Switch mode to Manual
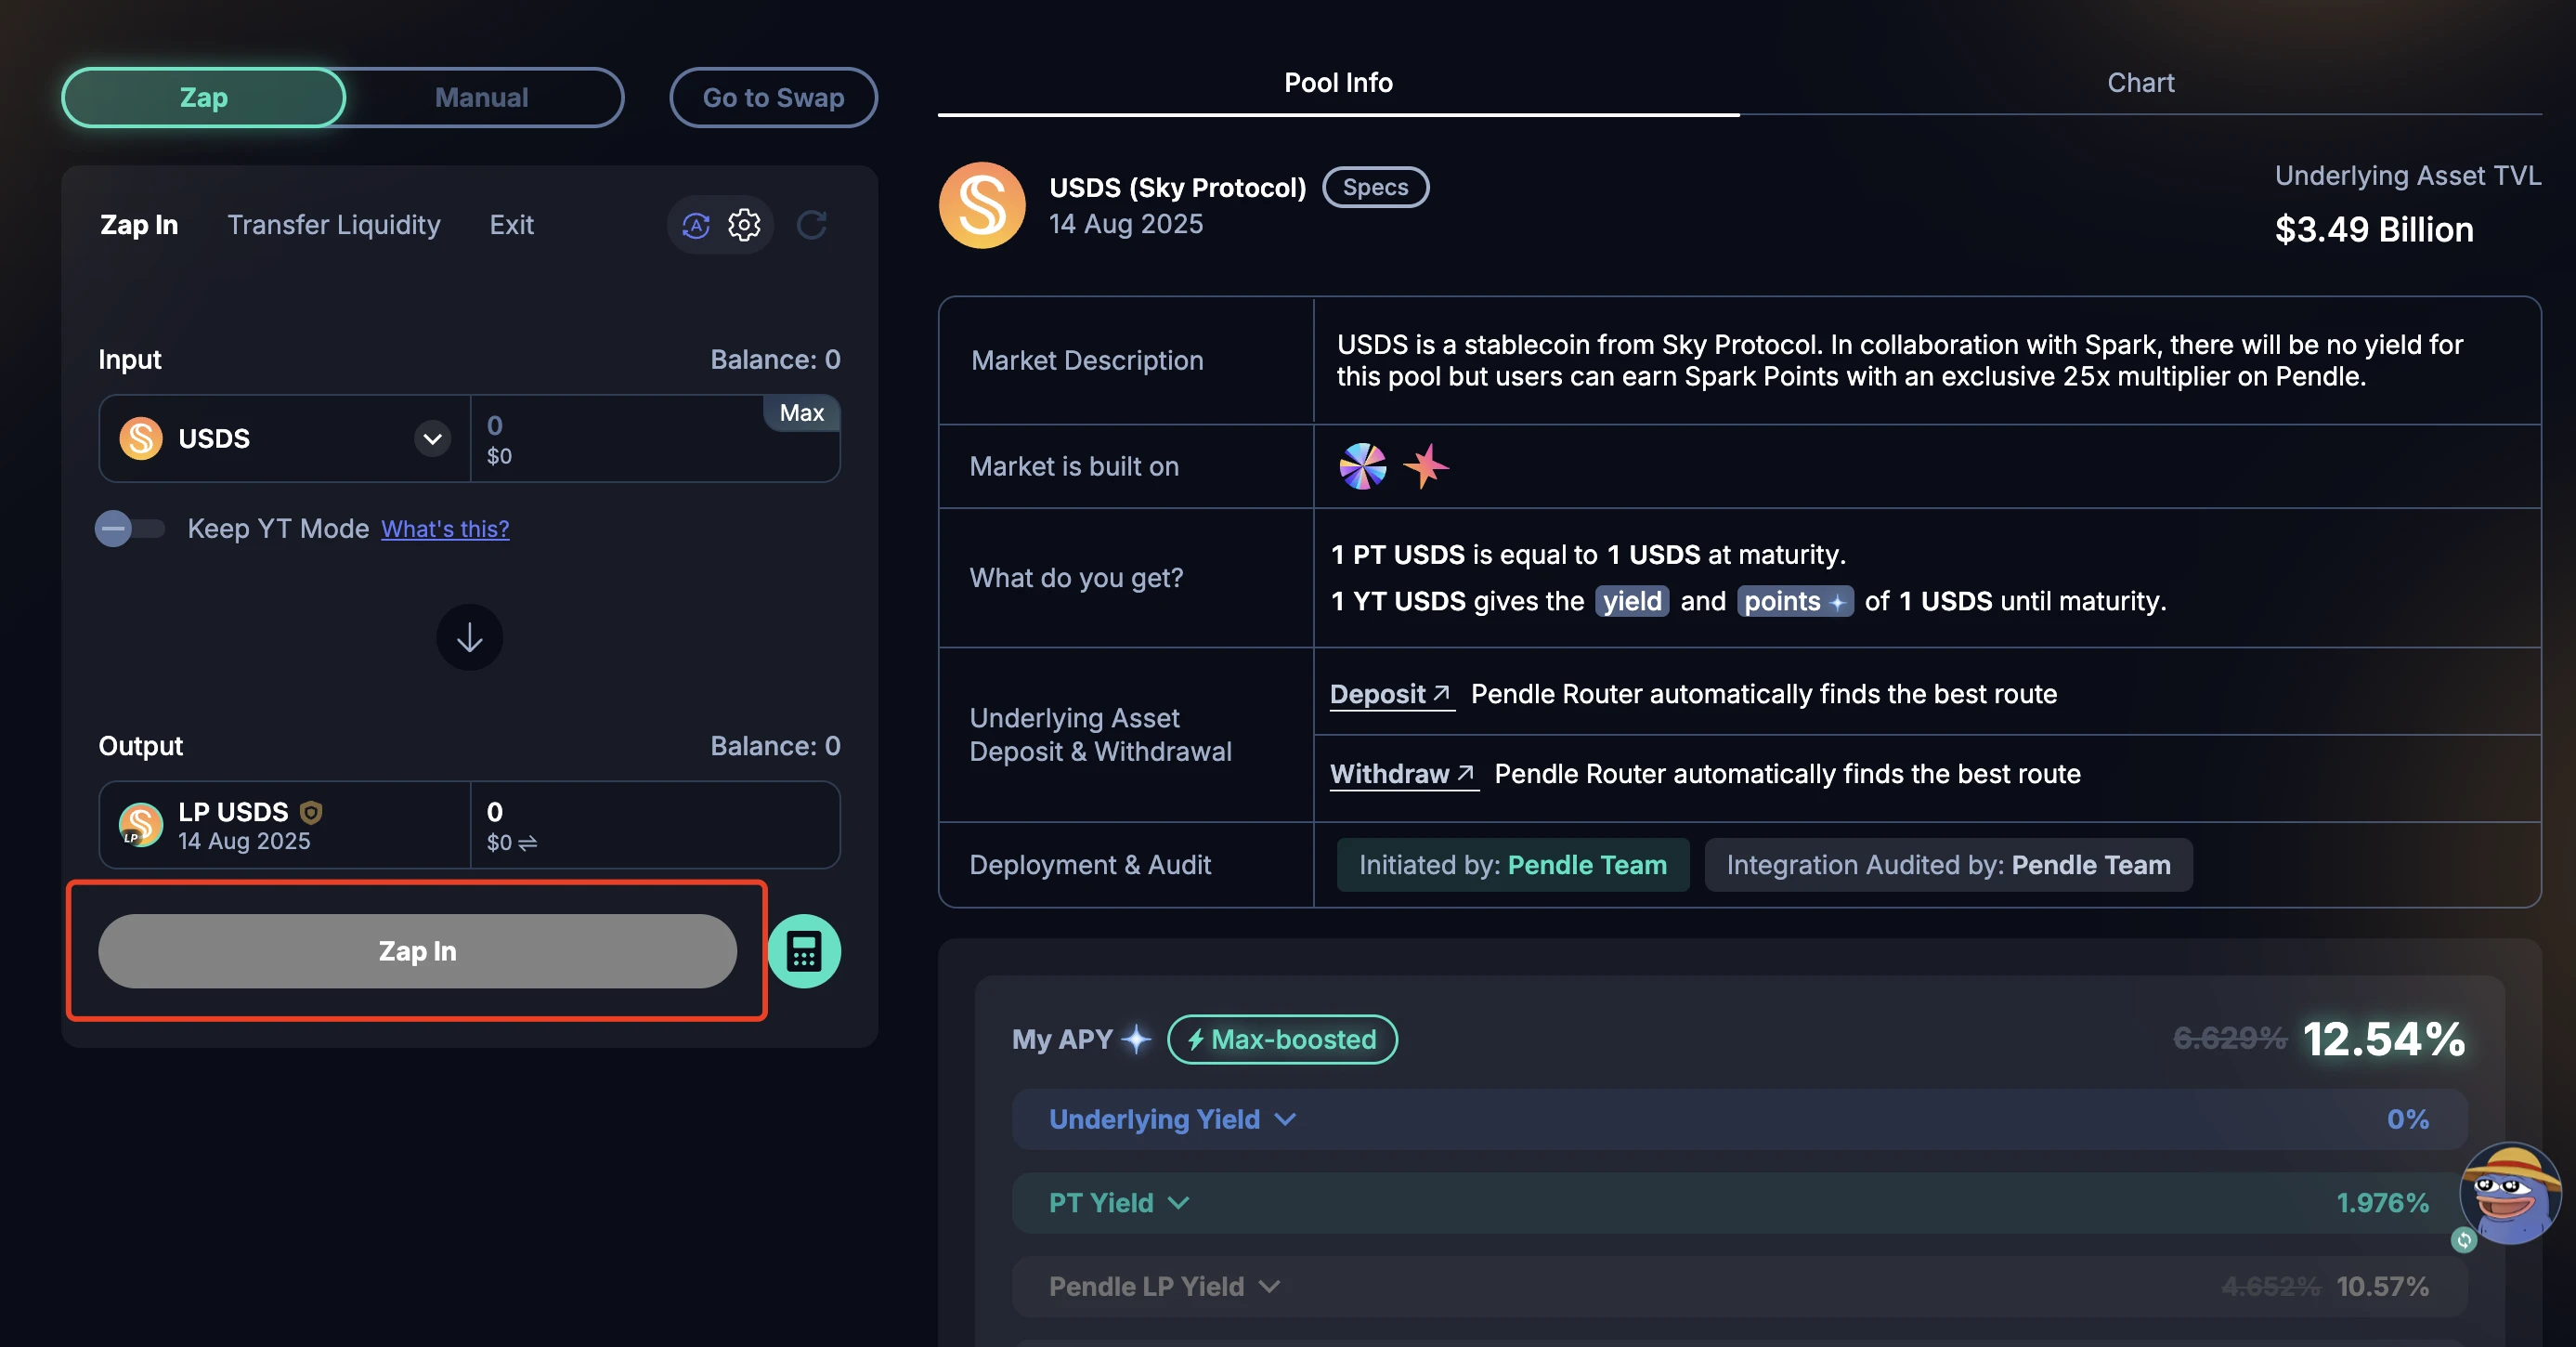2576x1347 pixels. coord(481,98)
